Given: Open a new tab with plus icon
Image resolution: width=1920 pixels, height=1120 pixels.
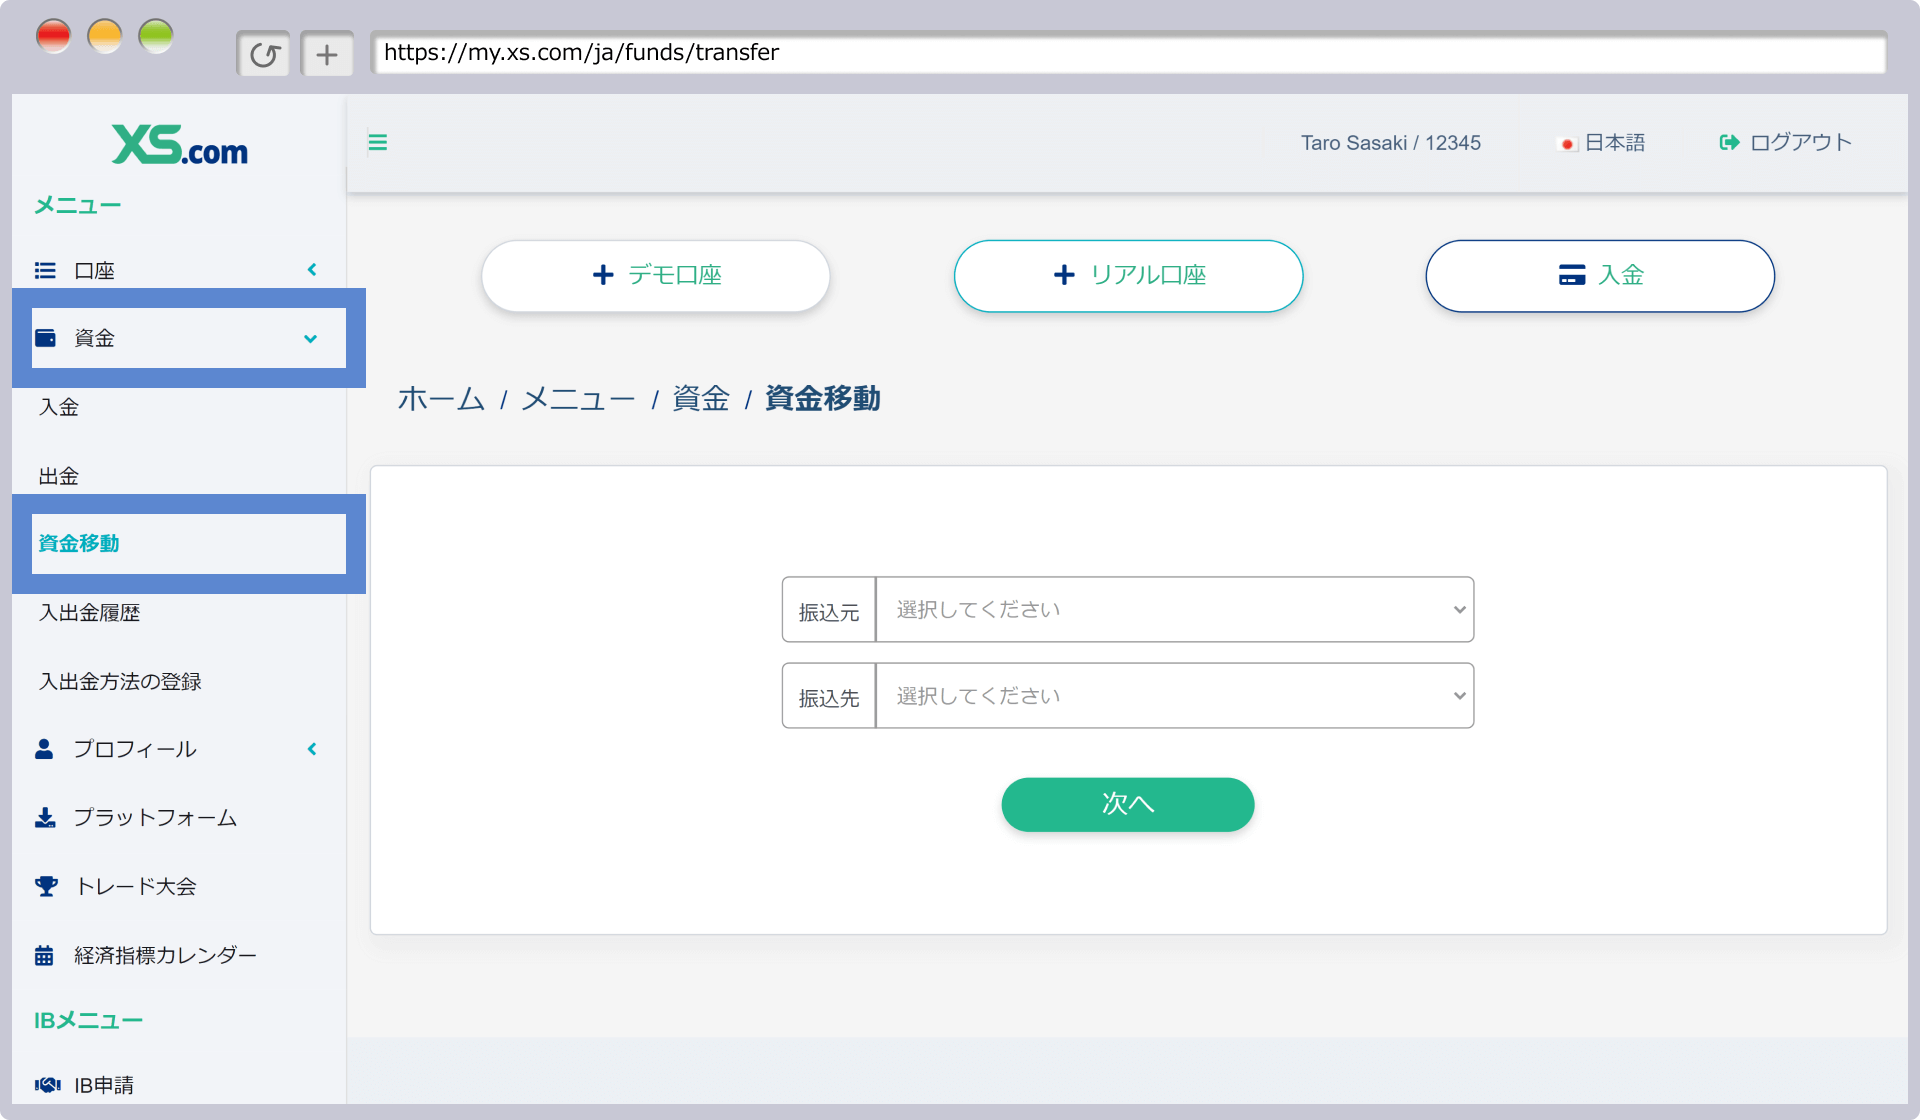Looking at the screenshot, I should coord(327,54).
